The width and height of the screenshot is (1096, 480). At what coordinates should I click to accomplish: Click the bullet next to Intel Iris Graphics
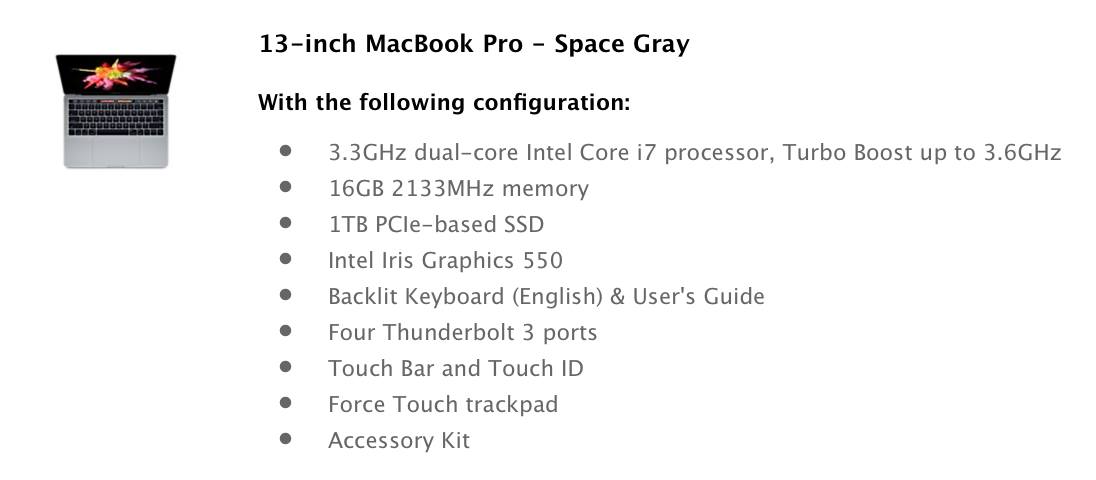[285, 259]
